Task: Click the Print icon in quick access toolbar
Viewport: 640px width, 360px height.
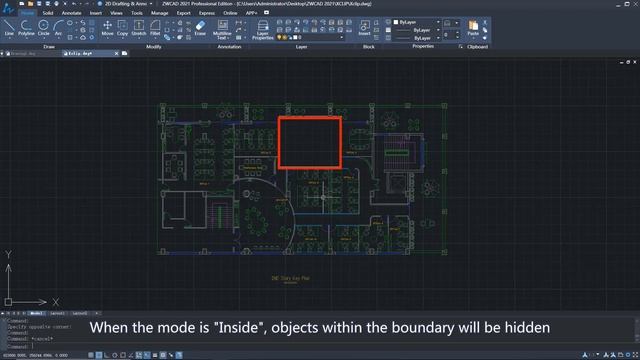Action: click(x=56, y=4)
